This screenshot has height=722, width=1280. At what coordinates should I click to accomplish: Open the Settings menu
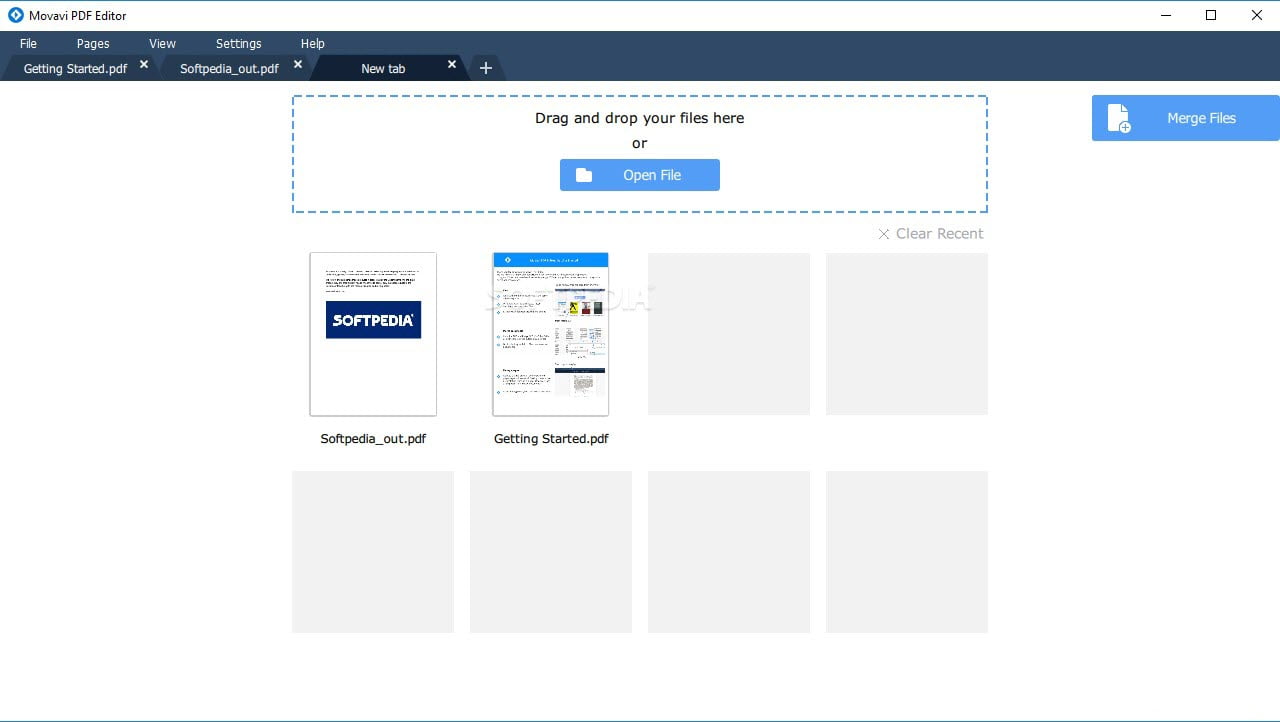pyautogui.click(x=239, y=44)
